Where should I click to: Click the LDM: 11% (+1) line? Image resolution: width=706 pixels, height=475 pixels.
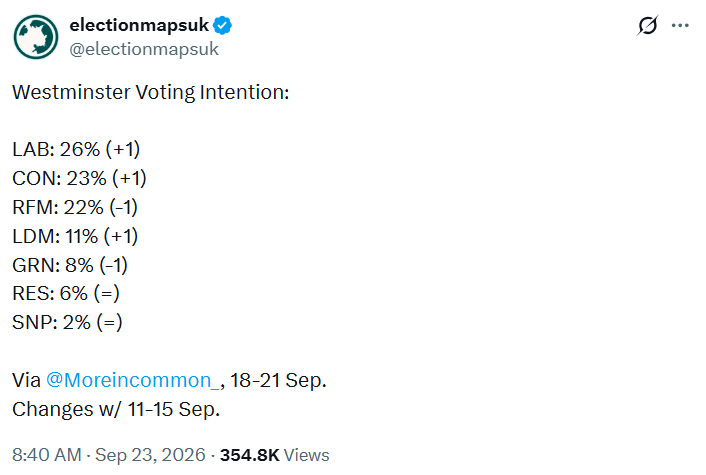click(x=75, y=236)
